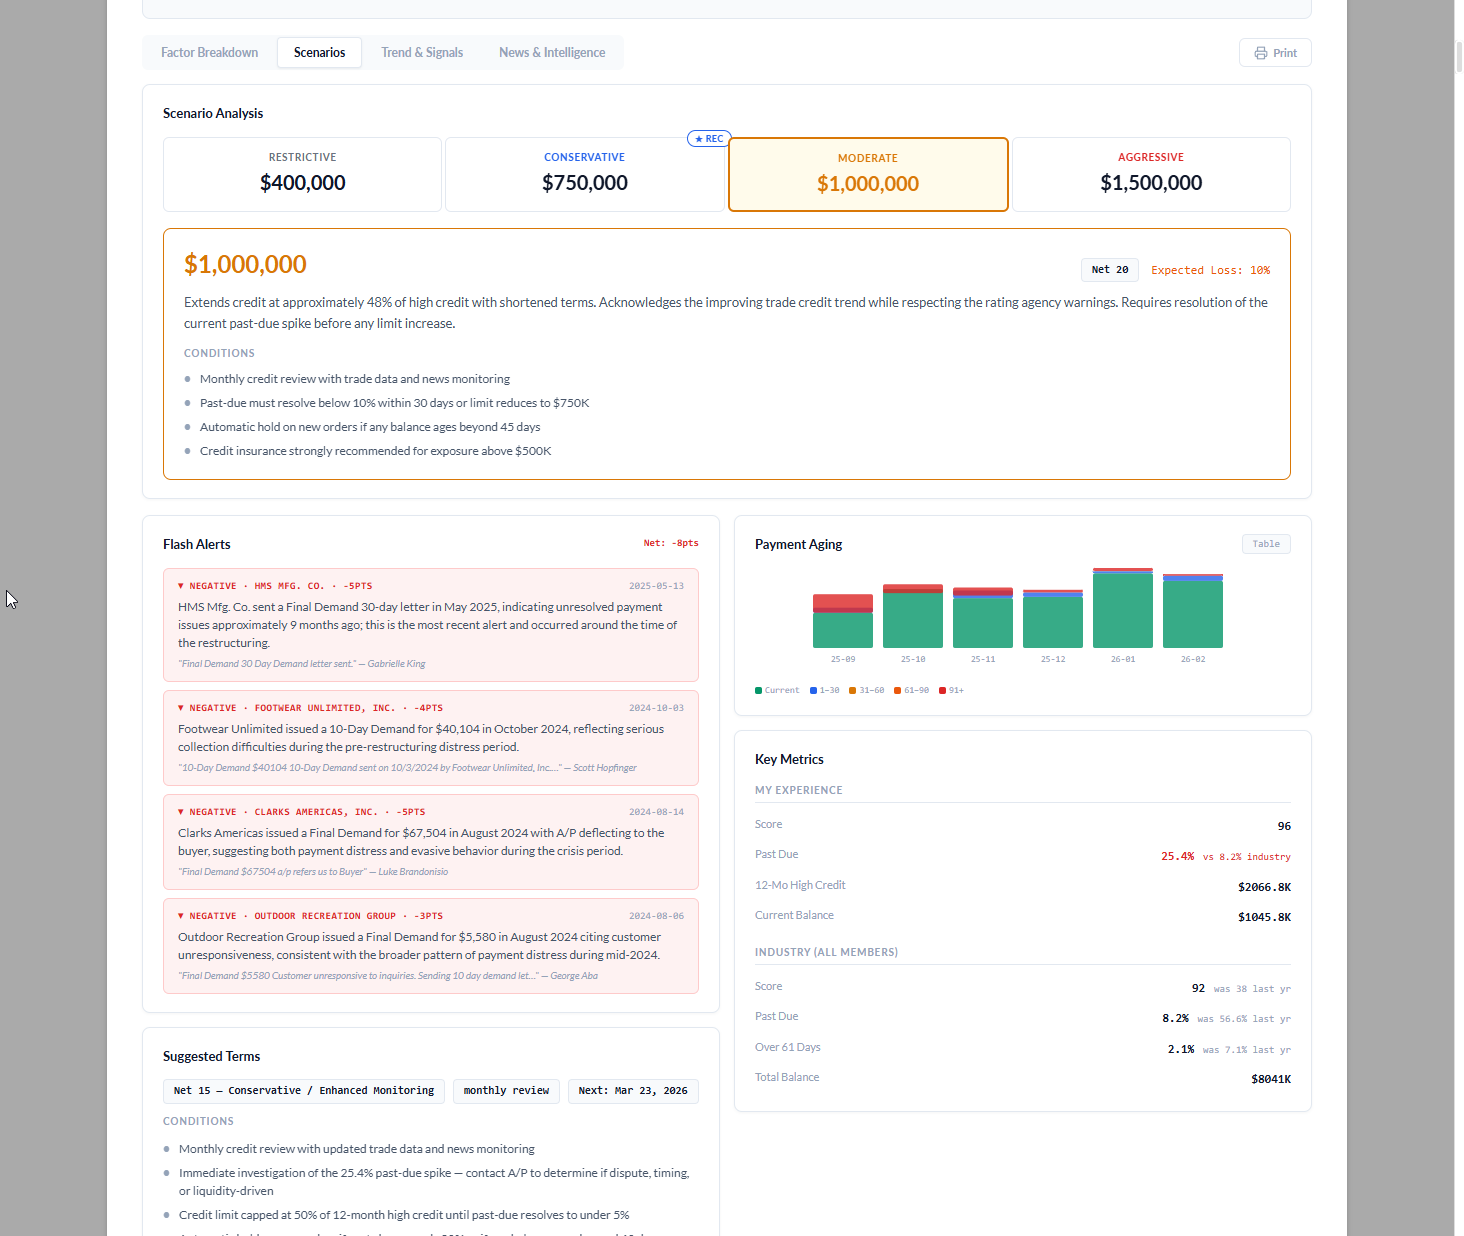Switch Payment Aging to Table view
Screen dimensions: 1464x1236
point(1266,543)
